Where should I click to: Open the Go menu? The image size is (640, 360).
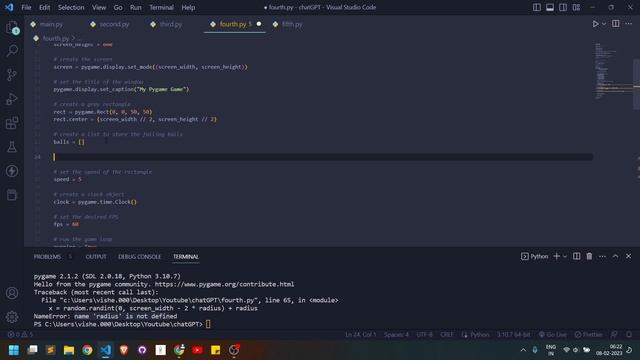click(x=118, y=7)
